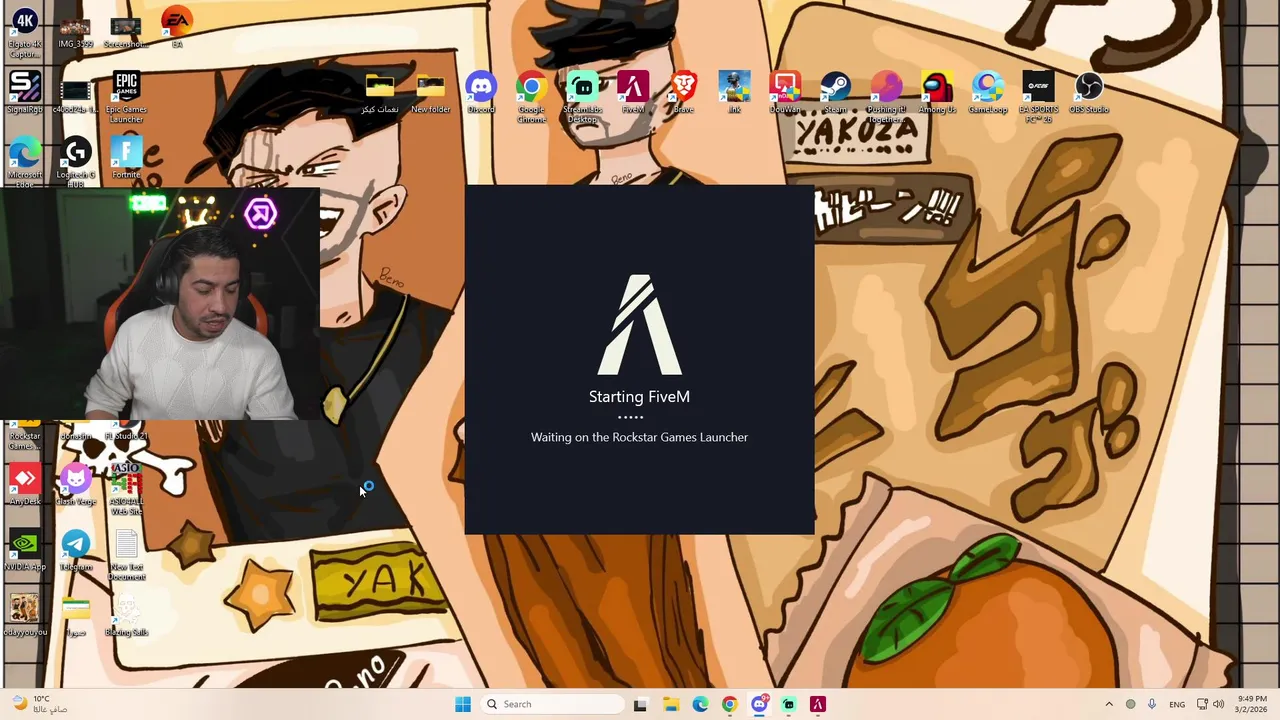Select the FiveM desktop shortcut
This screenshot has height=720, width=1280.
click(633, 93)
